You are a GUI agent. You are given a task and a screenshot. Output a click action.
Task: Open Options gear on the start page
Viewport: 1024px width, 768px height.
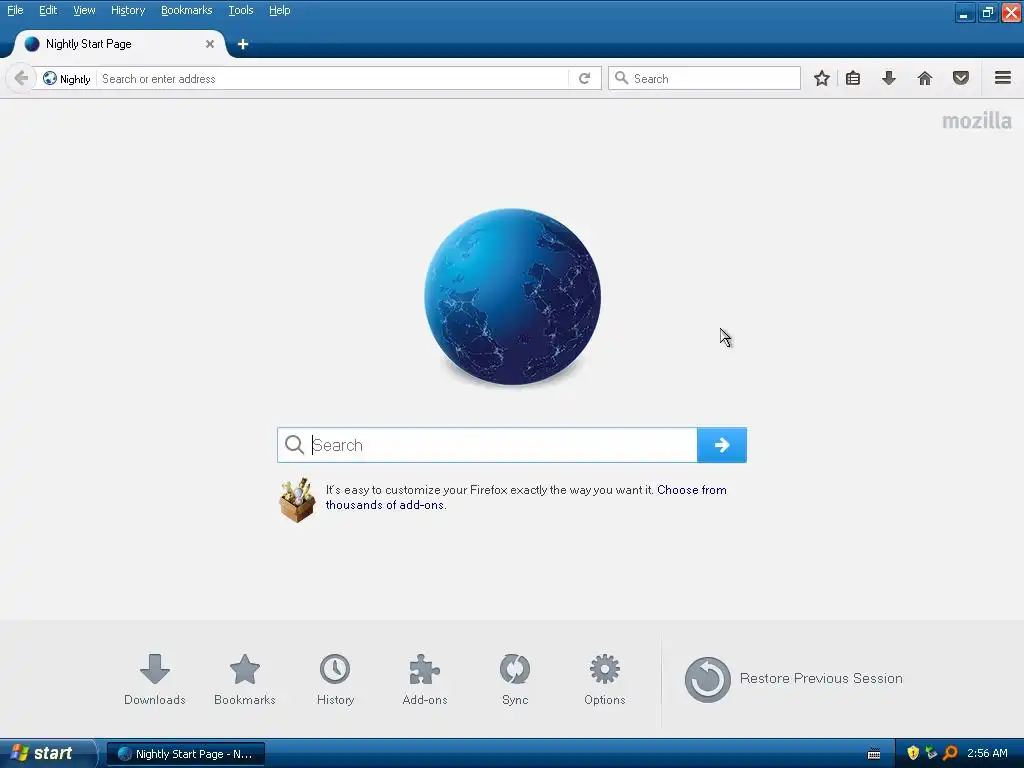(605, 679)
